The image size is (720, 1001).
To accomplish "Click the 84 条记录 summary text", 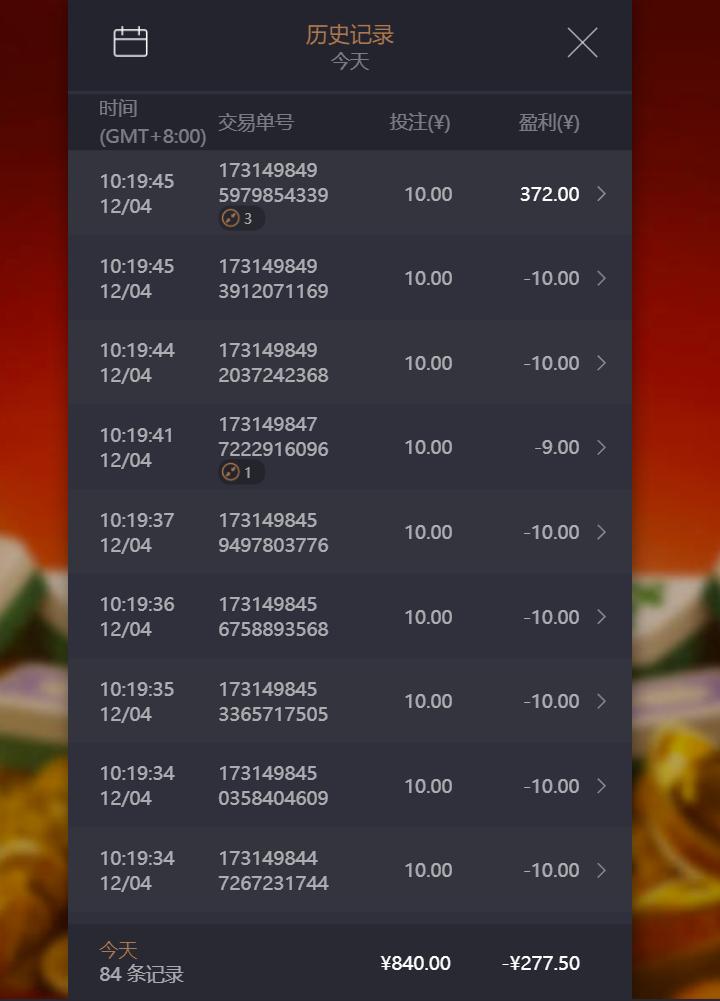I will click(x=141, y=974).
